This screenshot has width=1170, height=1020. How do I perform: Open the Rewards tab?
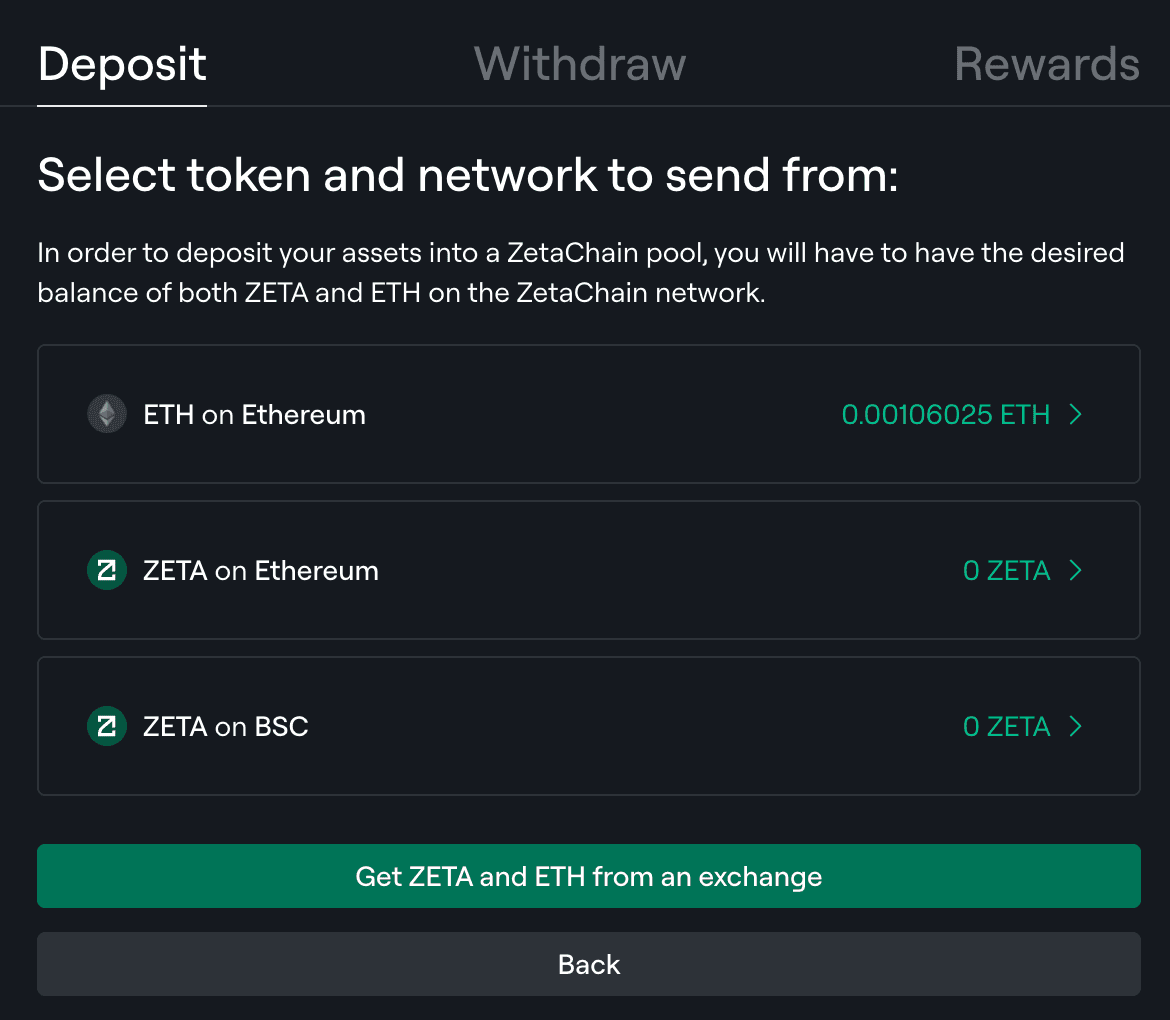click(x=1046, y=64)
